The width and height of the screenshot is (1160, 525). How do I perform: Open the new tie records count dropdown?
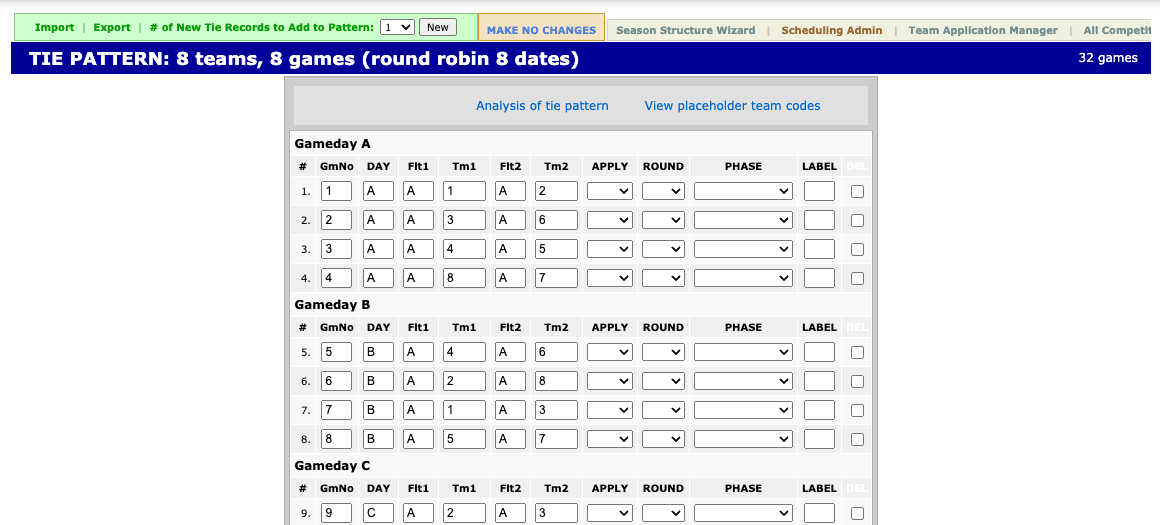[x=397, y=28]
